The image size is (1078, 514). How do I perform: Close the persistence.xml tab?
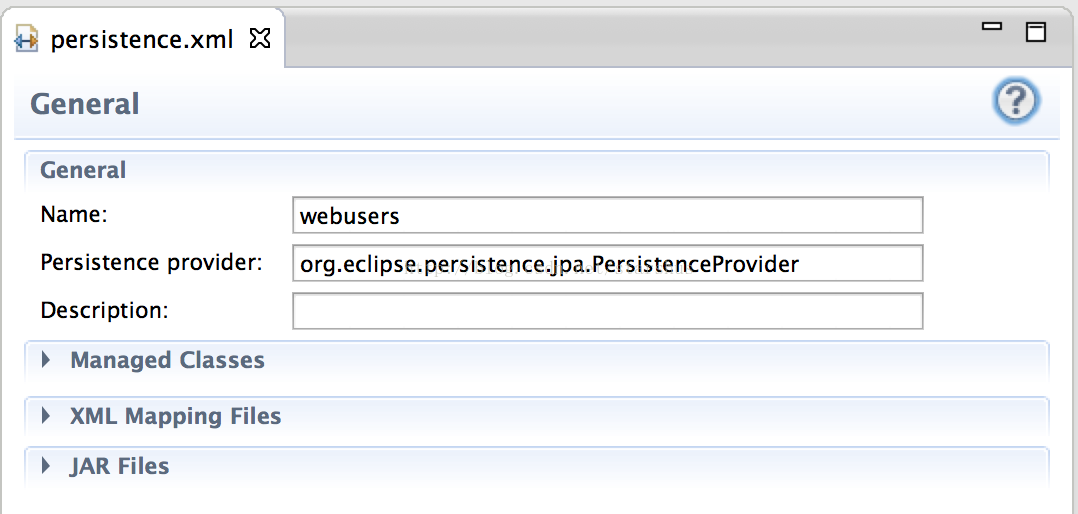tap(260, 38)
